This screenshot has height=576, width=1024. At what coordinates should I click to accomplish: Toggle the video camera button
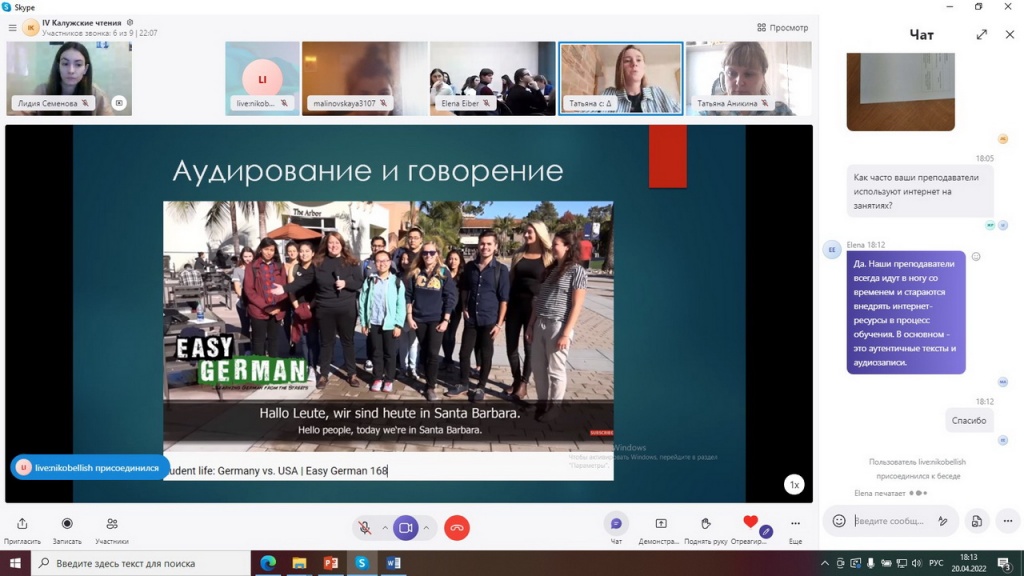tap(406, 527)
